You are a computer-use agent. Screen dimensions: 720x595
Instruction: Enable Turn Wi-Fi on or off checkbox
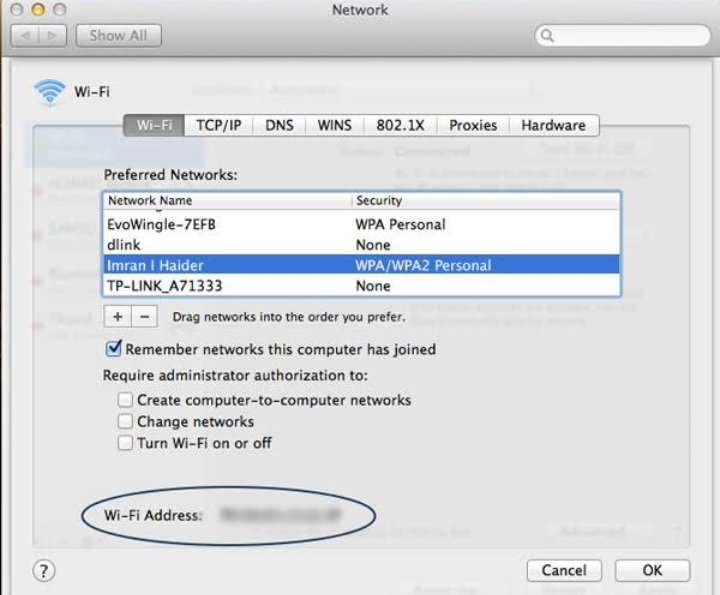[125, 443]
